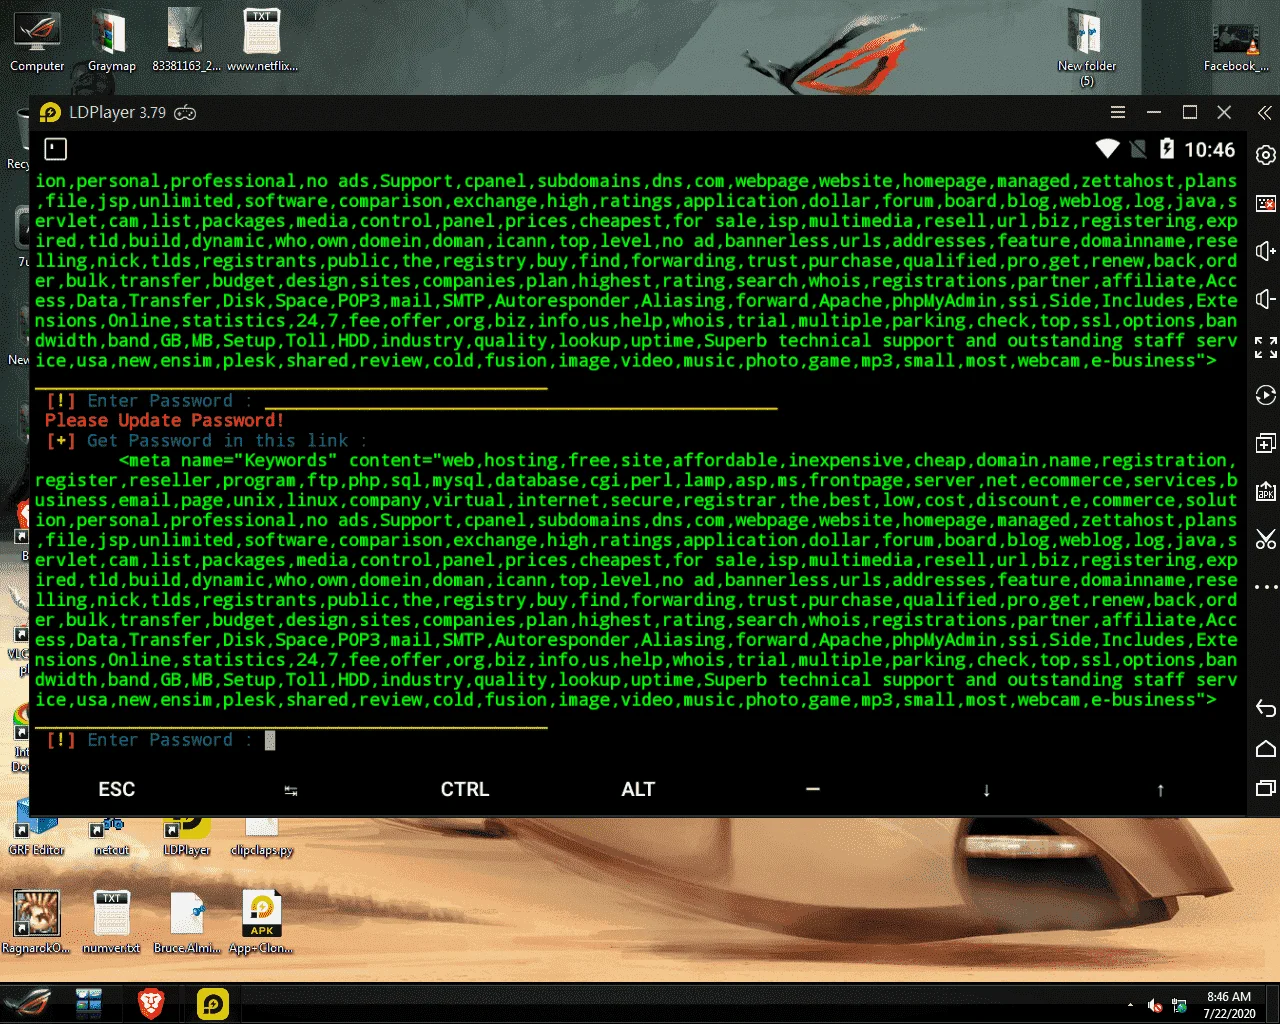This screenshot has width=1280, height=1024.
Task: Install an APK via LDPlayer sidebar
Action: pyautogui.click(x=1265, y=491)
